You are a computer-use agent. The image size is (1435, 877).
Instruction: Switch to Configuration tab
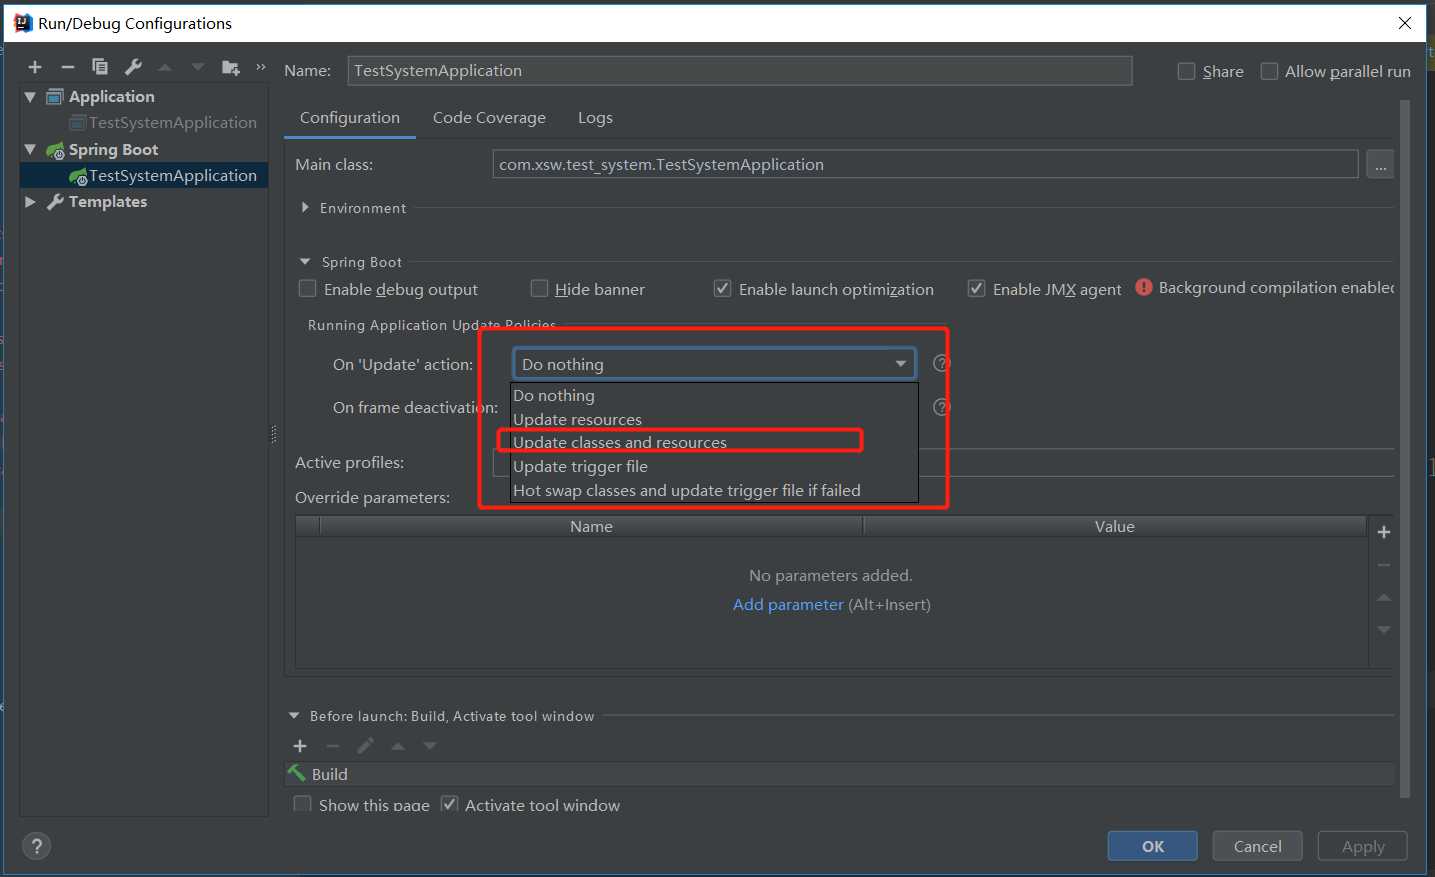tap(350, 117)
